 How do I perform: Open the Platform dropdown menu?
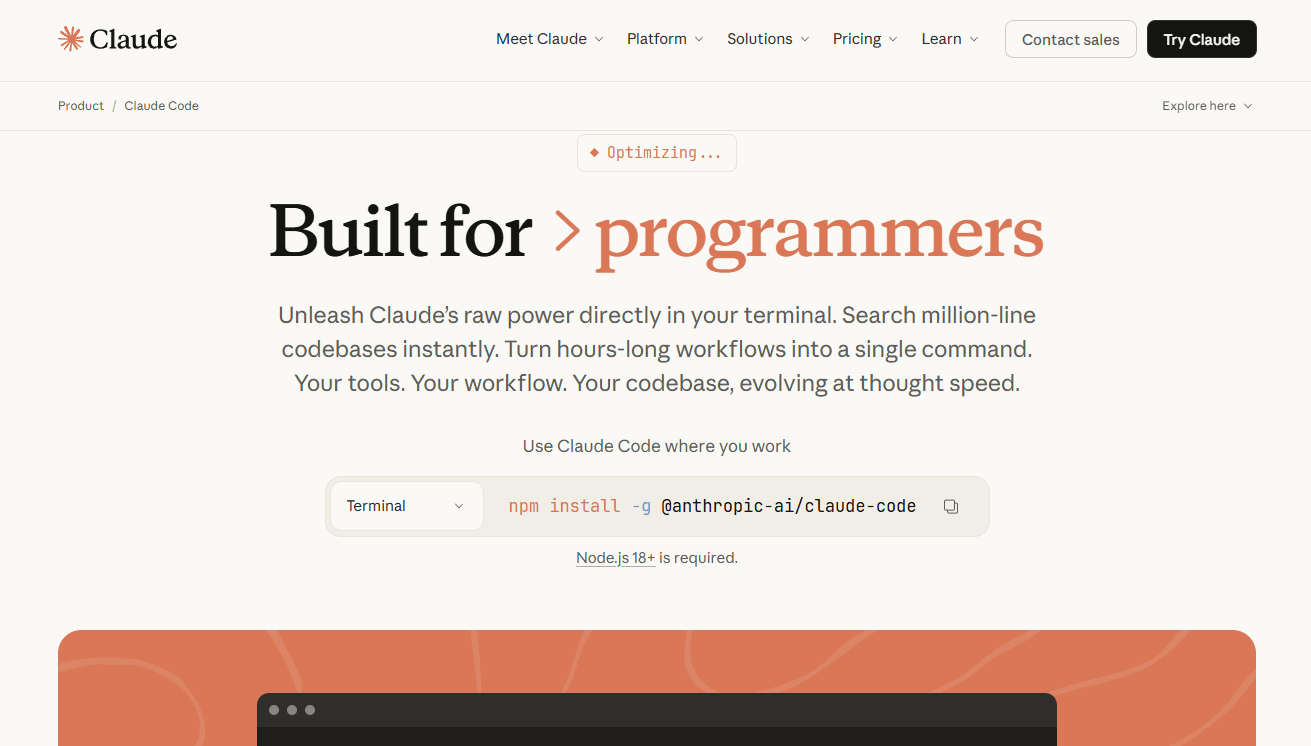665,39
